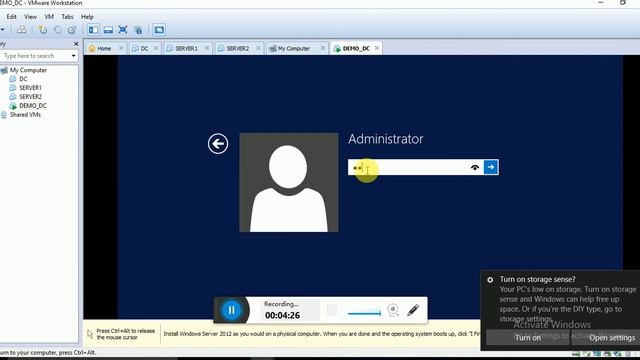640x360 pixels.
Task: Open the VM menu
Action: [x=49, y=17]
